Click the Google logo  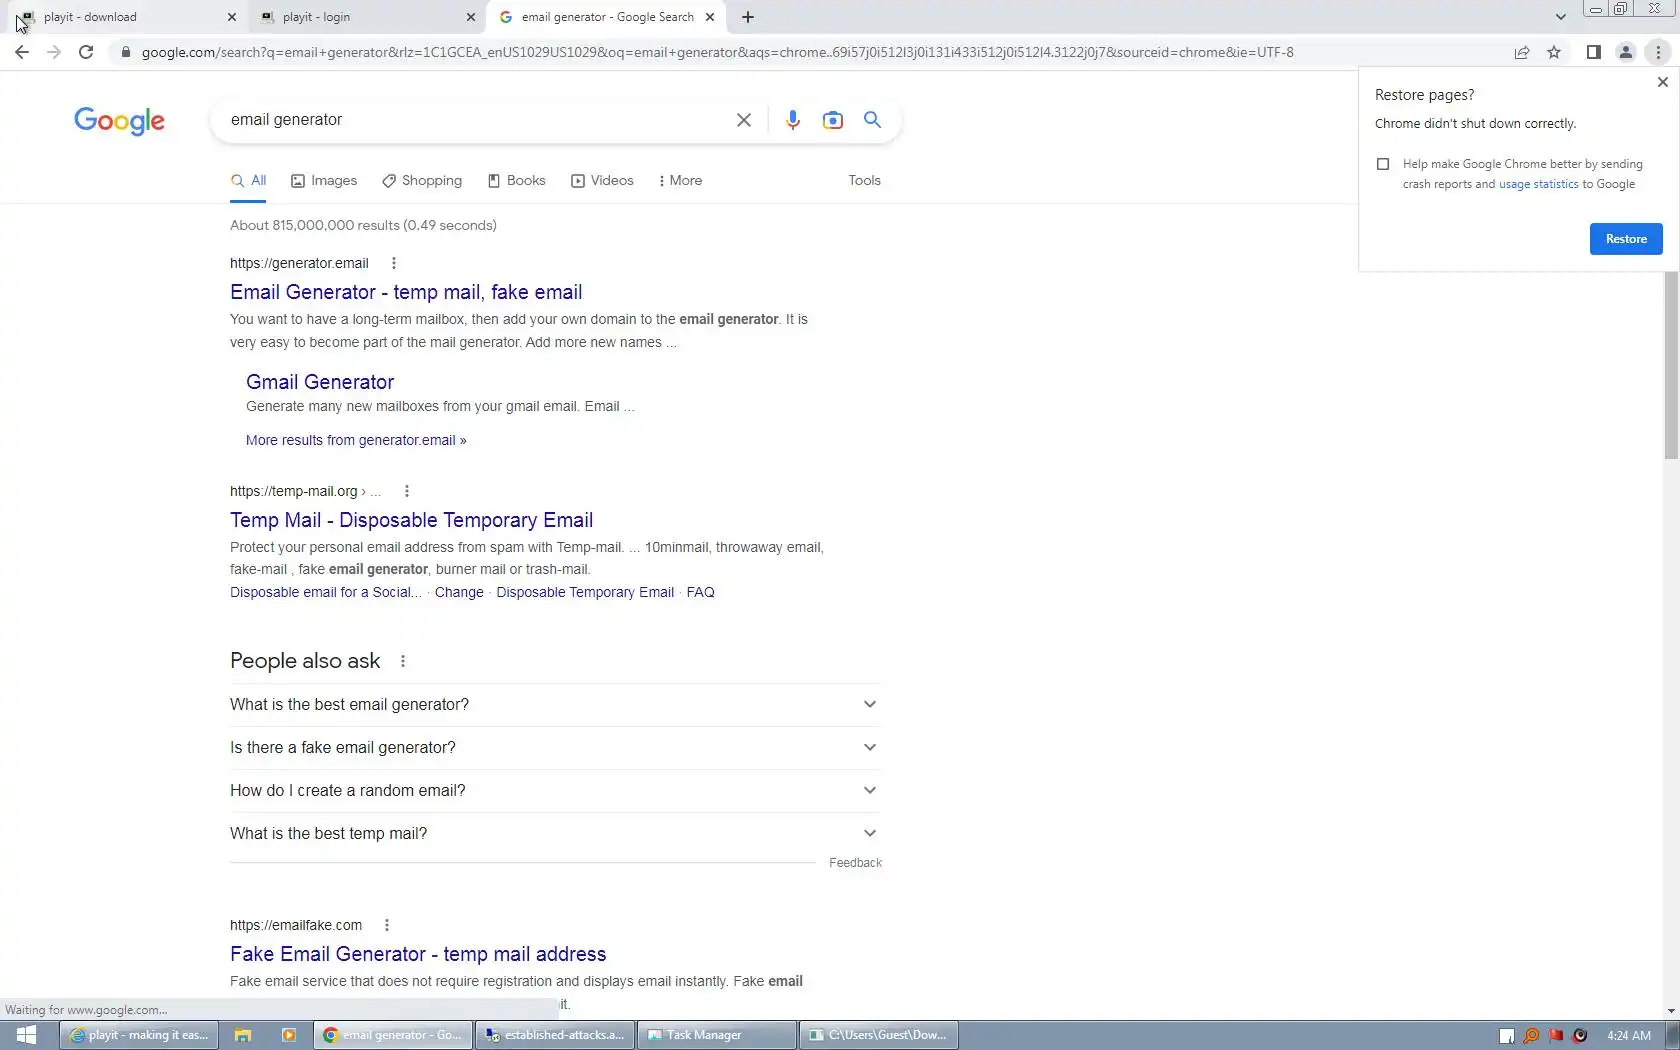[x=119, y=121]
